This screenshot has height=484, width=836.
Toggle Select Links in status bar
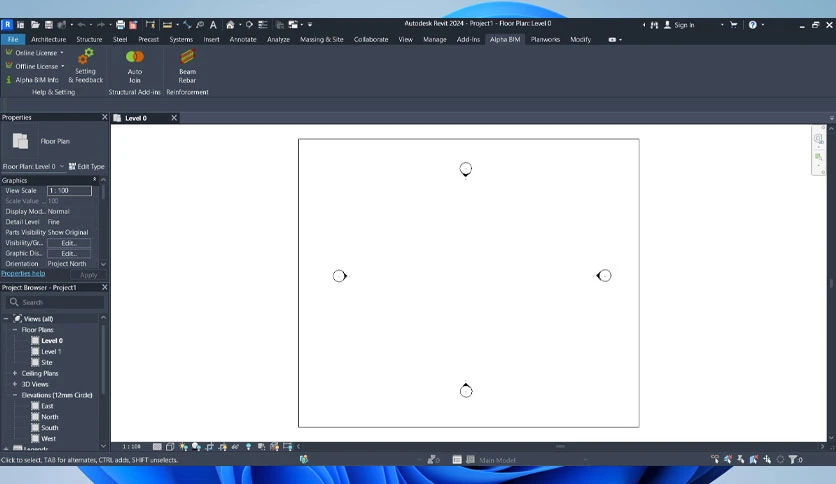click(715, 459)
